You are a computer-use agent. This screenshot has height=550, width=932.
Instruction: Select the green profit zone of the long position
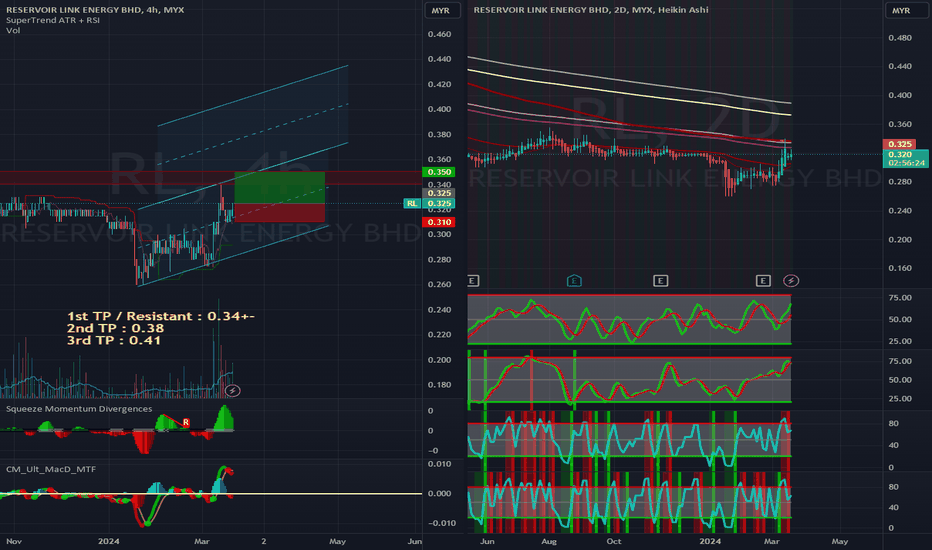[x=280, y=188]
